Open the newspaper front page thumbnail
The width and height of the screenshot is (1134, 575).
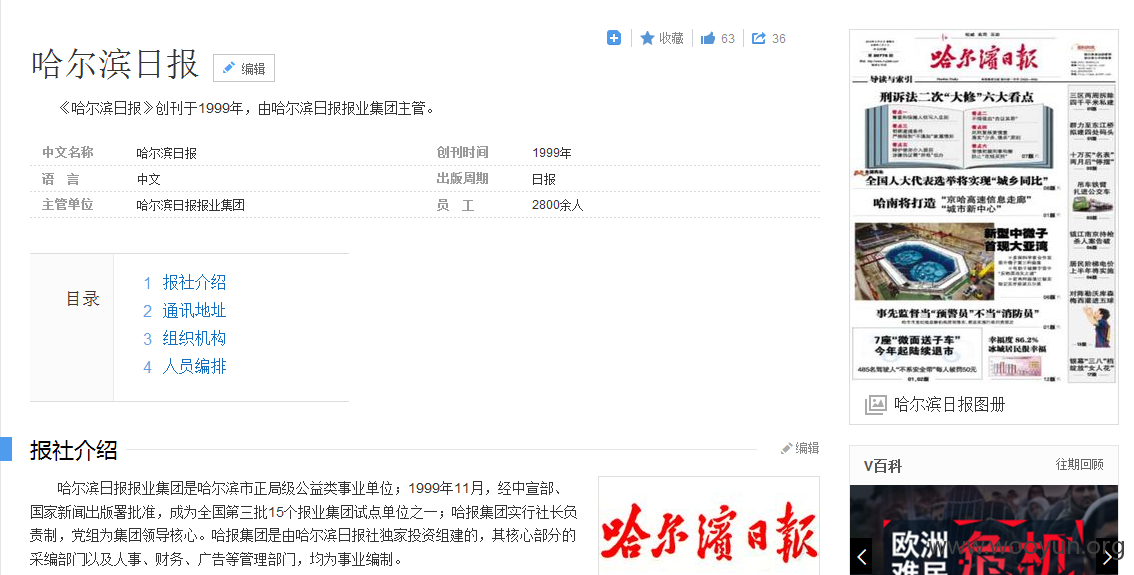(984, 207)
